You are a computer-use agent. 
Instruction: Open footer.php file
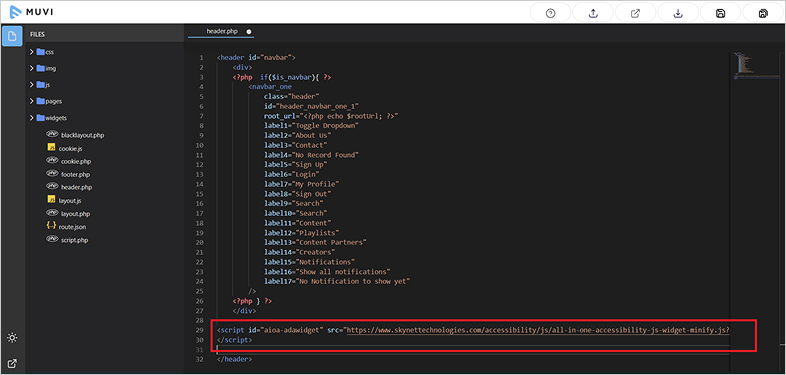76,174
